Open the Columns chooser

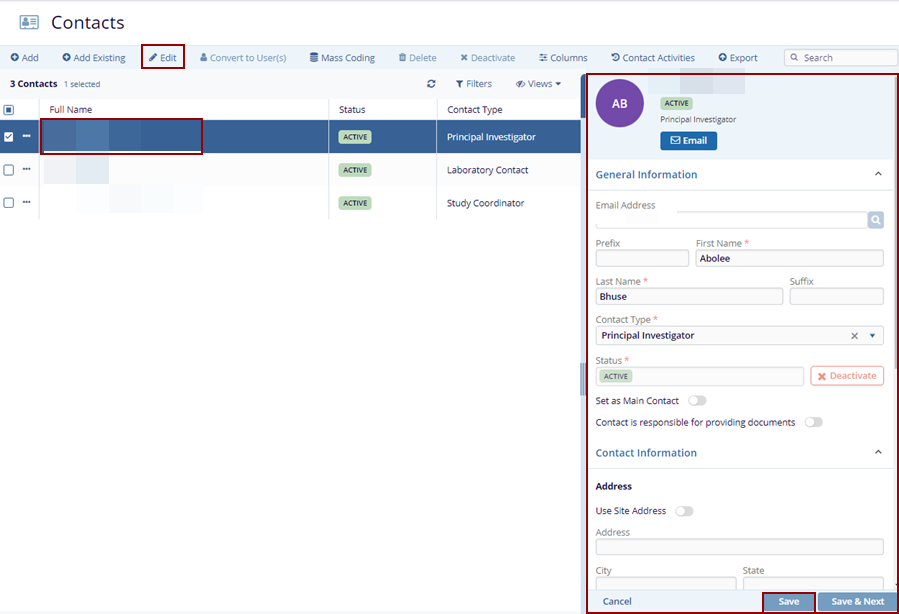[563, 58]
